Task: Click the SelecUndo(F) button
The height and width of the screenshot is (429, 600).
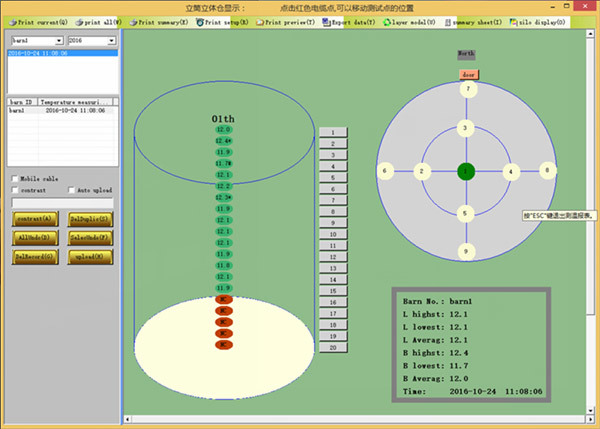Action: (x=91, y=238)
